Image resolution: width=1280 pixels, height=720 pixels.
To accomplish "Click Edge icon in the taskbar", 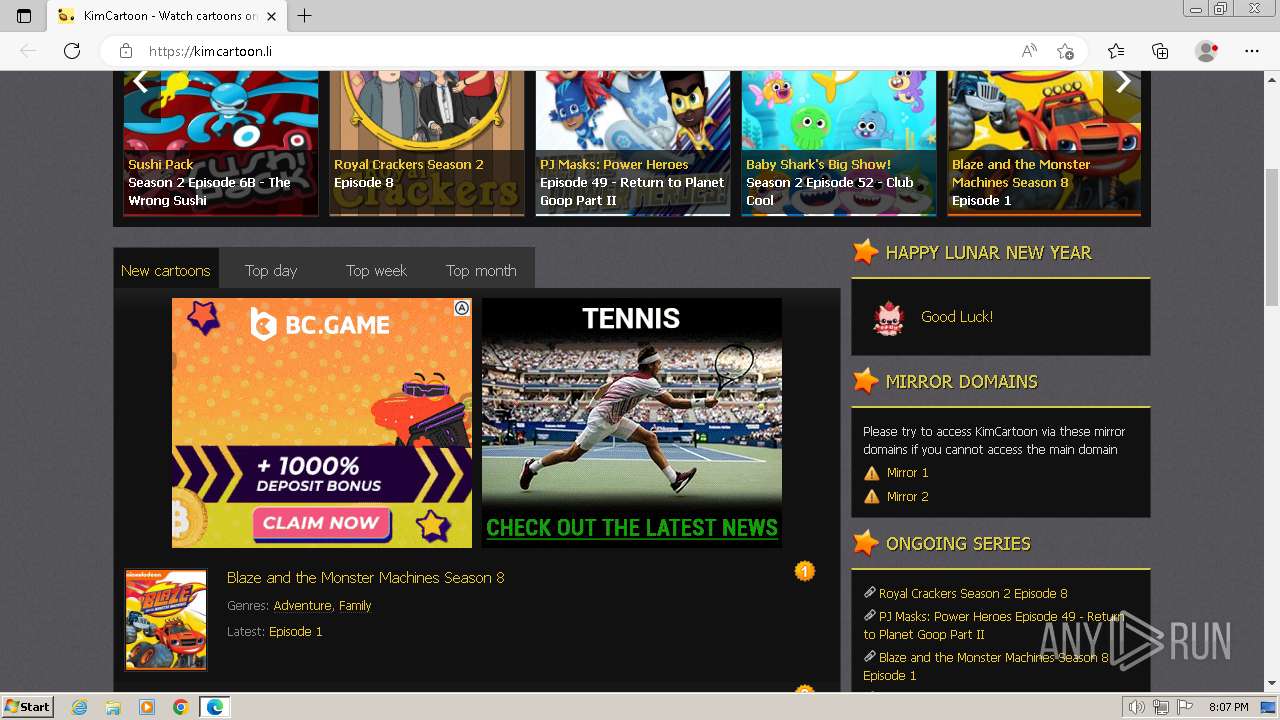I will point(214,707).
